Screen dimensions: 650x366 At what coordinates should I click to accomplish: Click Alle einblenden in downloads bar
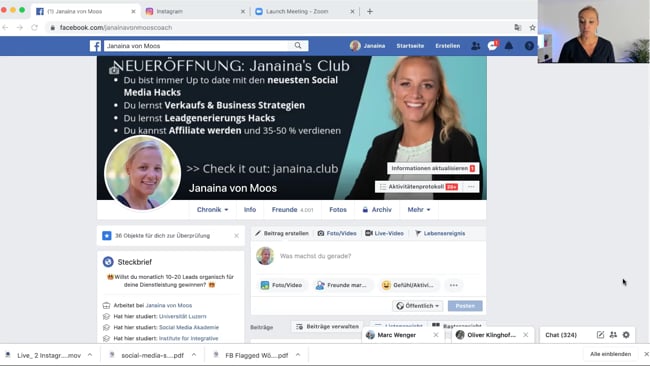click(x=611, y=354)
